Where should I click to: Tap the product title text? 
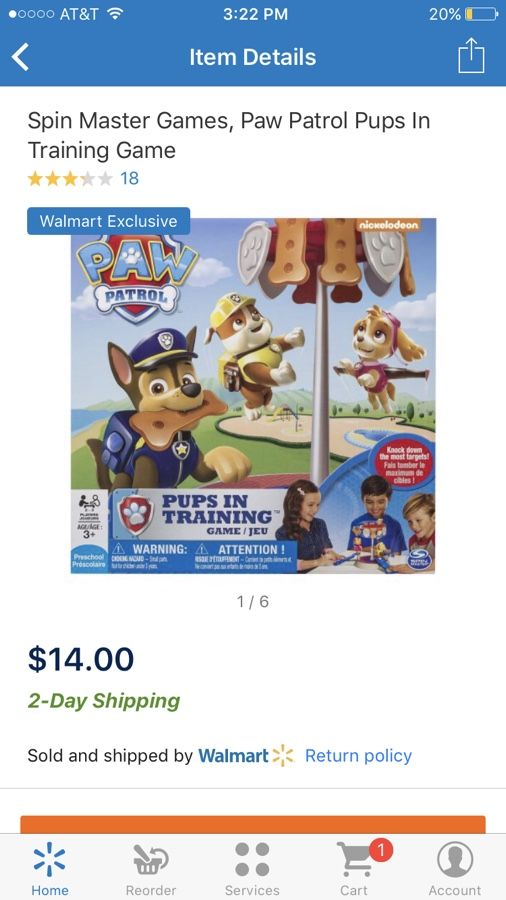228,135
